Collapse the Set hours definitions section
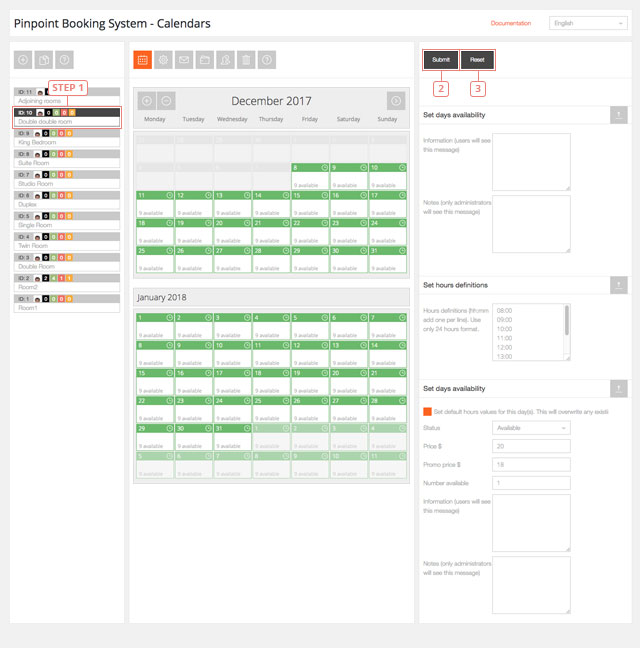 pos(619,285)
